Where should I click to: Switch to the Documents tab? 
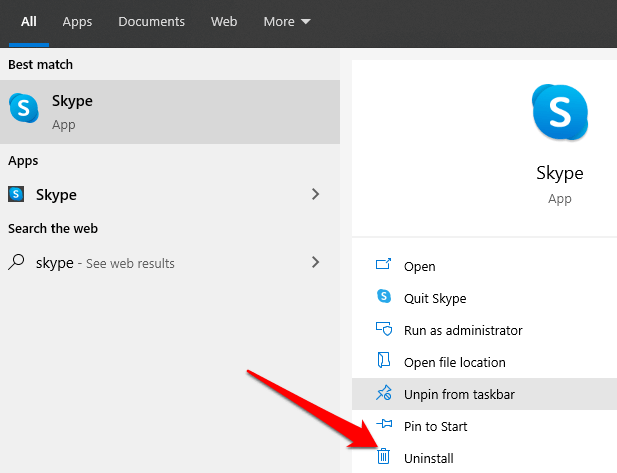151,21
